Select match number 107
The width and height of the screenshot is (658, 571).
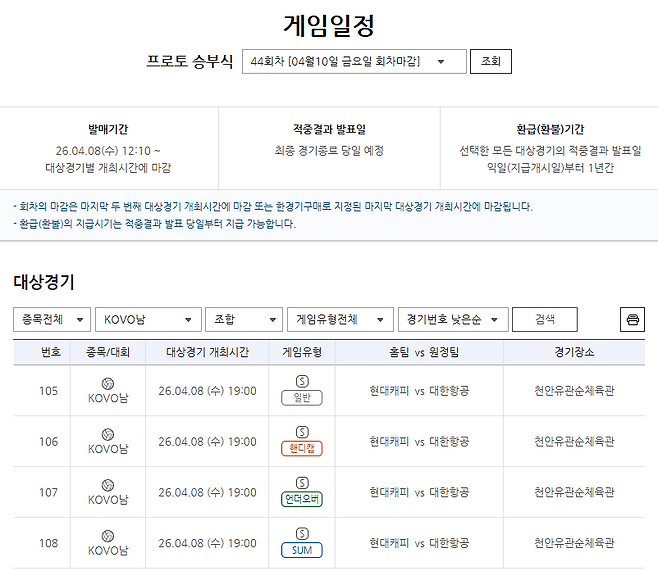pos(49,493)
